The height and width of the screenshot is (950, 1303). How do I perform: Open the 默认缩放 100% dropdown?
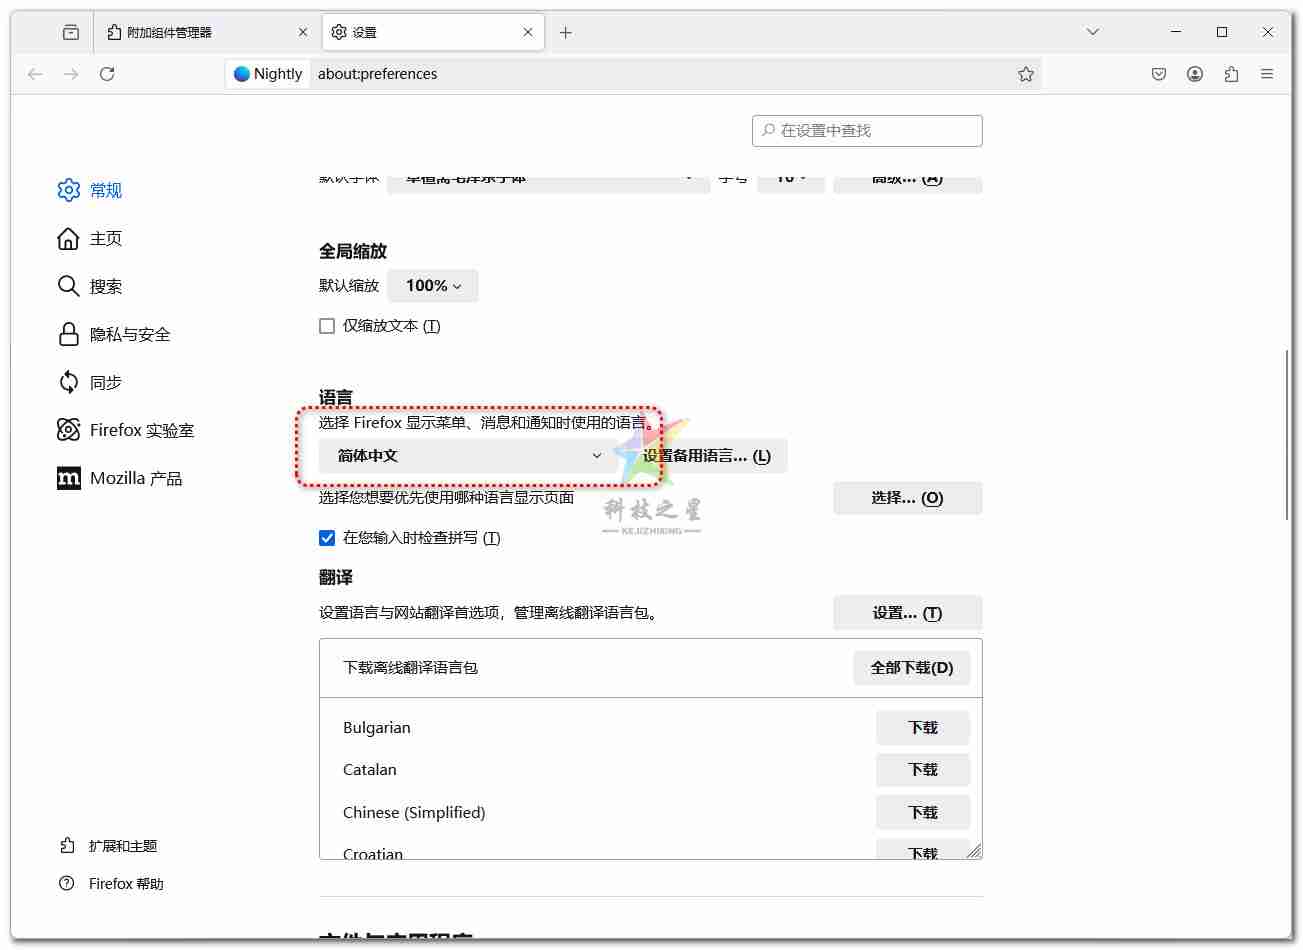[x=432, y=286]
